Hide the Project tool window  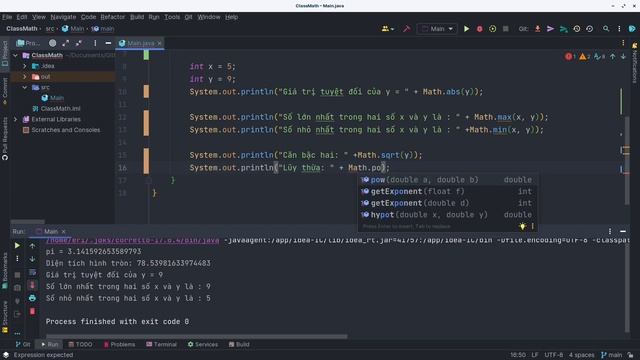tap(108, 43)
